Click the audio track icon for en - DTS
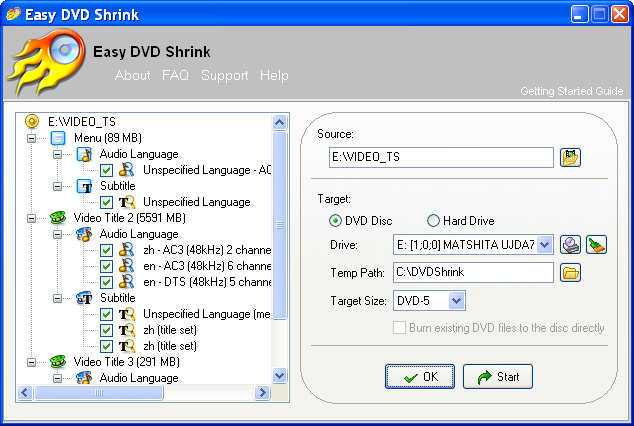634x426 pixels. point(127,282)
